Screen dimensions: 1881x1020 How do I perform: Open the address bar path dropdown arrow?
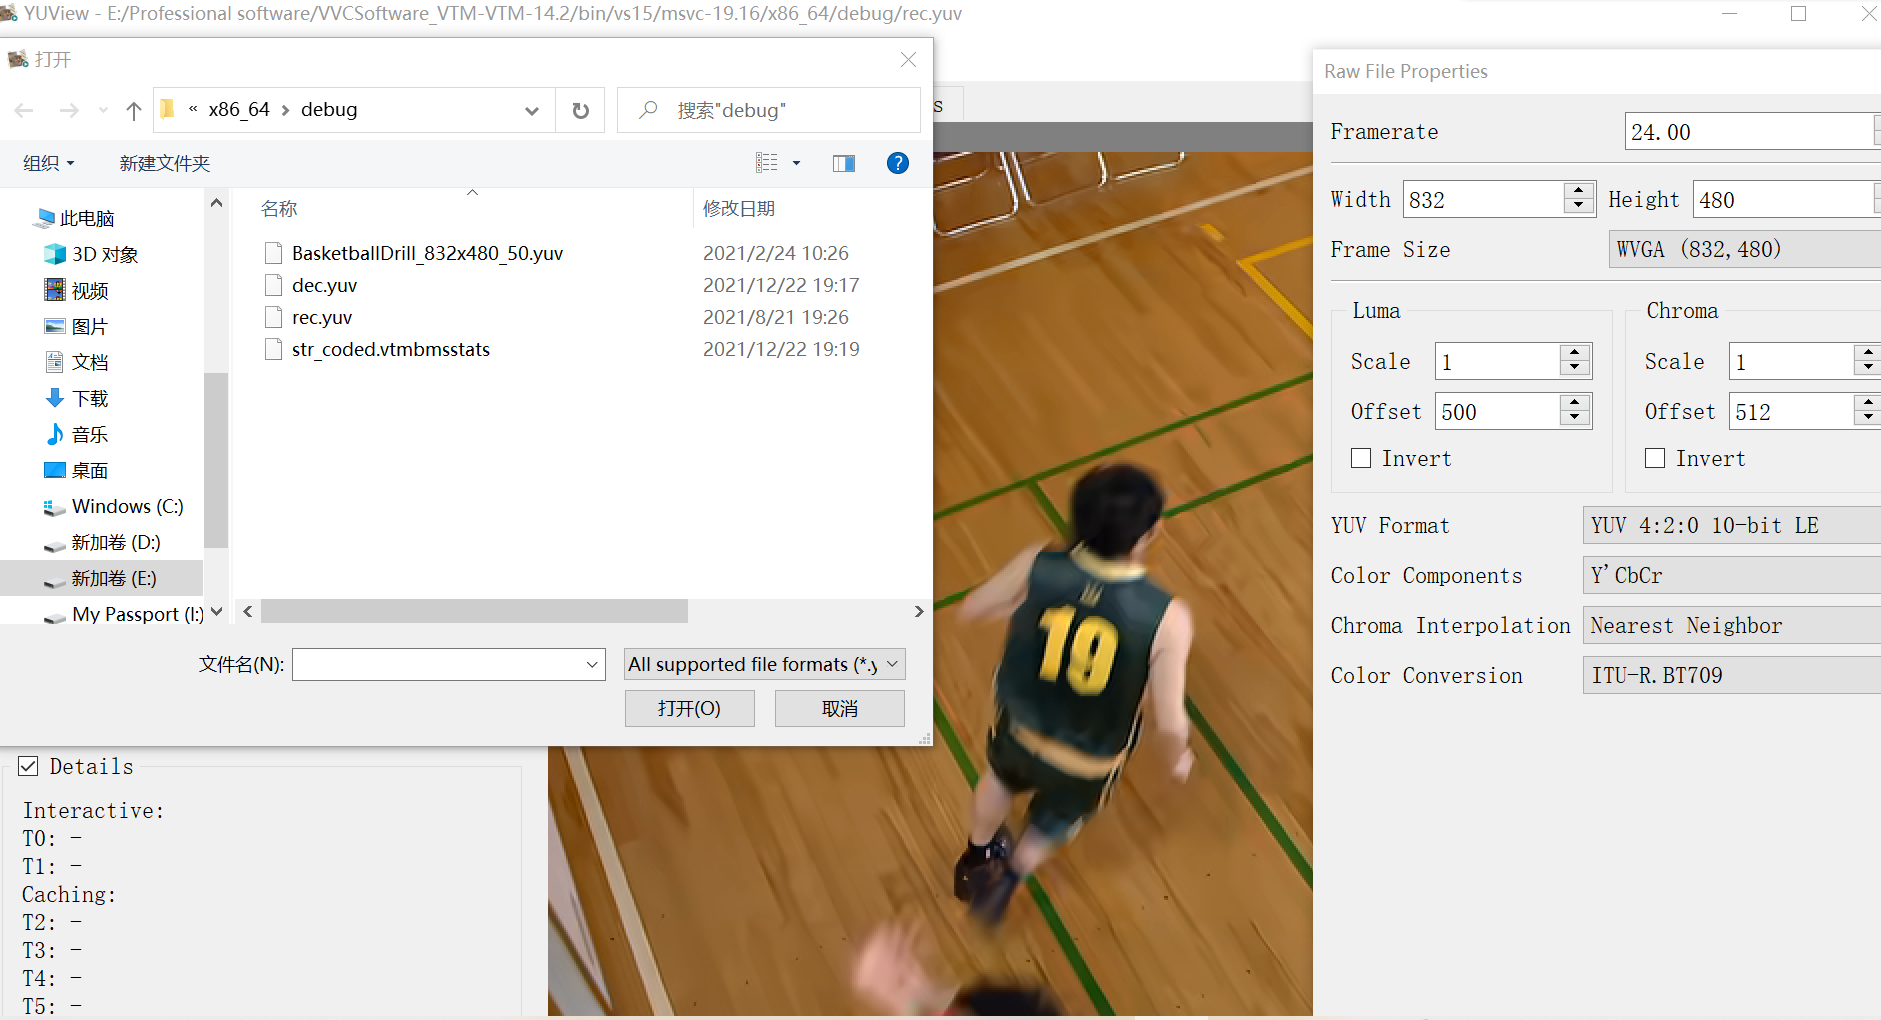[532, 110]
